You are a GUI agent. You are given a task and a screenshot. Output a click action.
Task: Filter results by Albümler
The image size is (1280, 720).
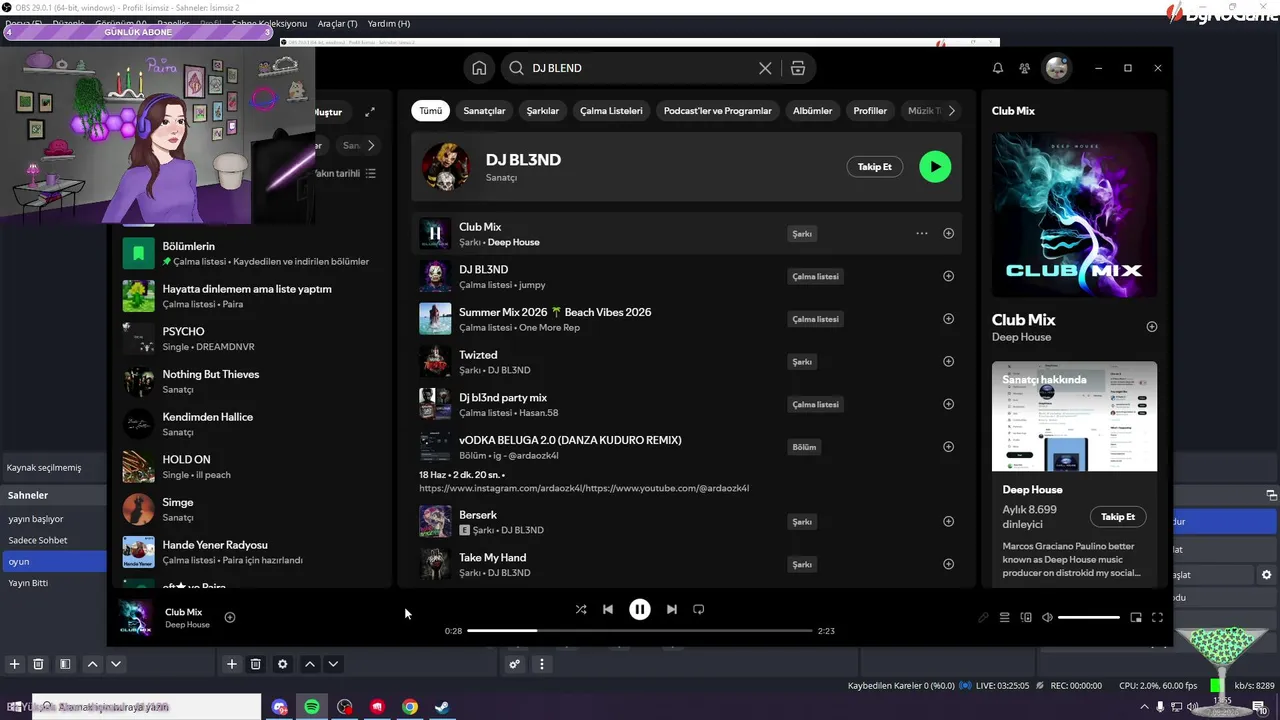[x=812, y=111]
